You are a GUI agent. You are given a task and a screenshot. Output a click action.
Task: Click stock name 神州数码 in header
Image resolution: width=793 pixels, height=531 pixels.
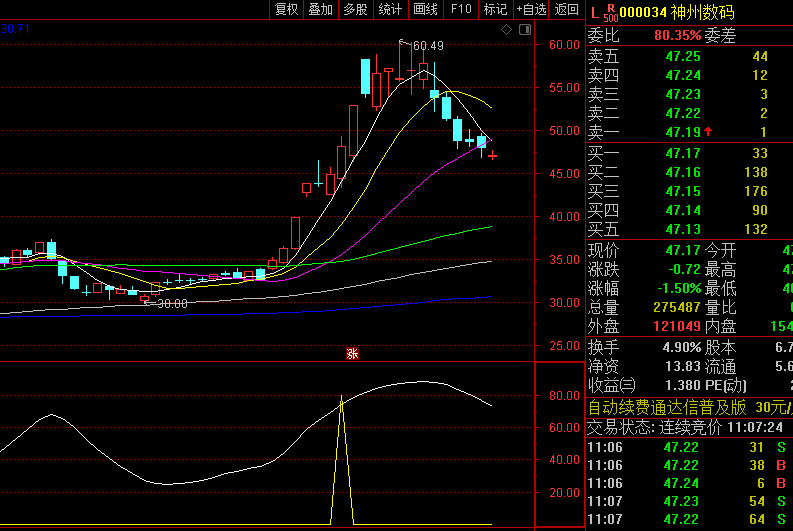tap(702, 12)
